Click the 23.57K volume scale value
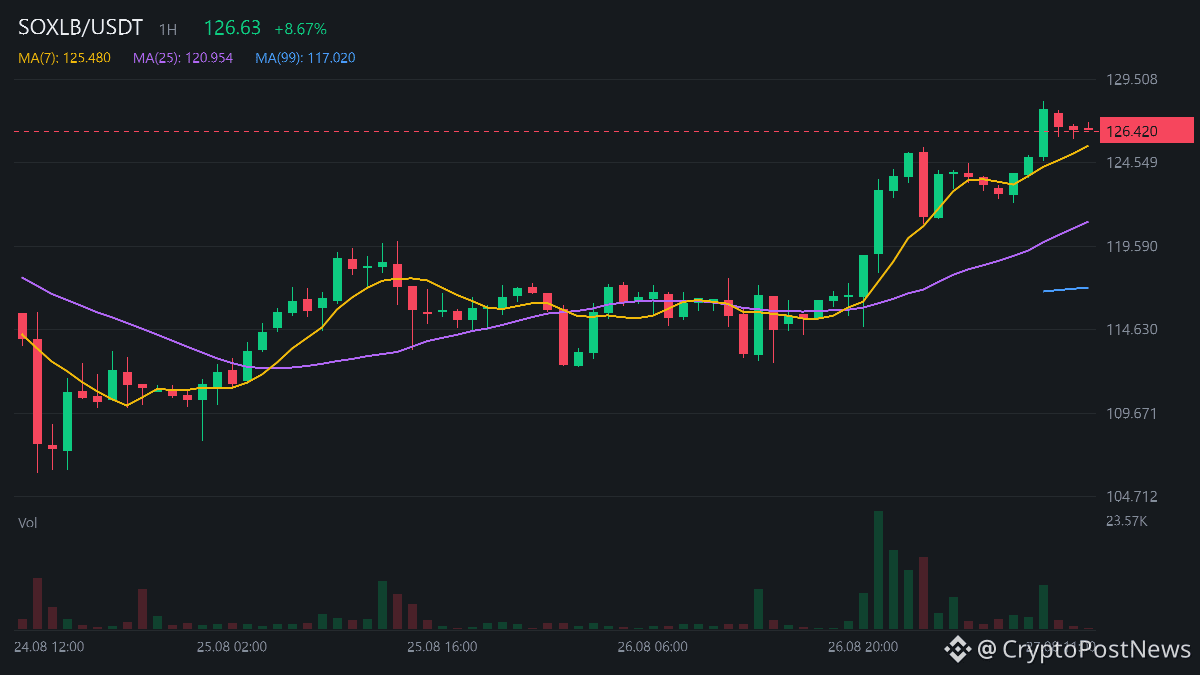Viewport: 1200px width, 675px height. (1127, 521)
